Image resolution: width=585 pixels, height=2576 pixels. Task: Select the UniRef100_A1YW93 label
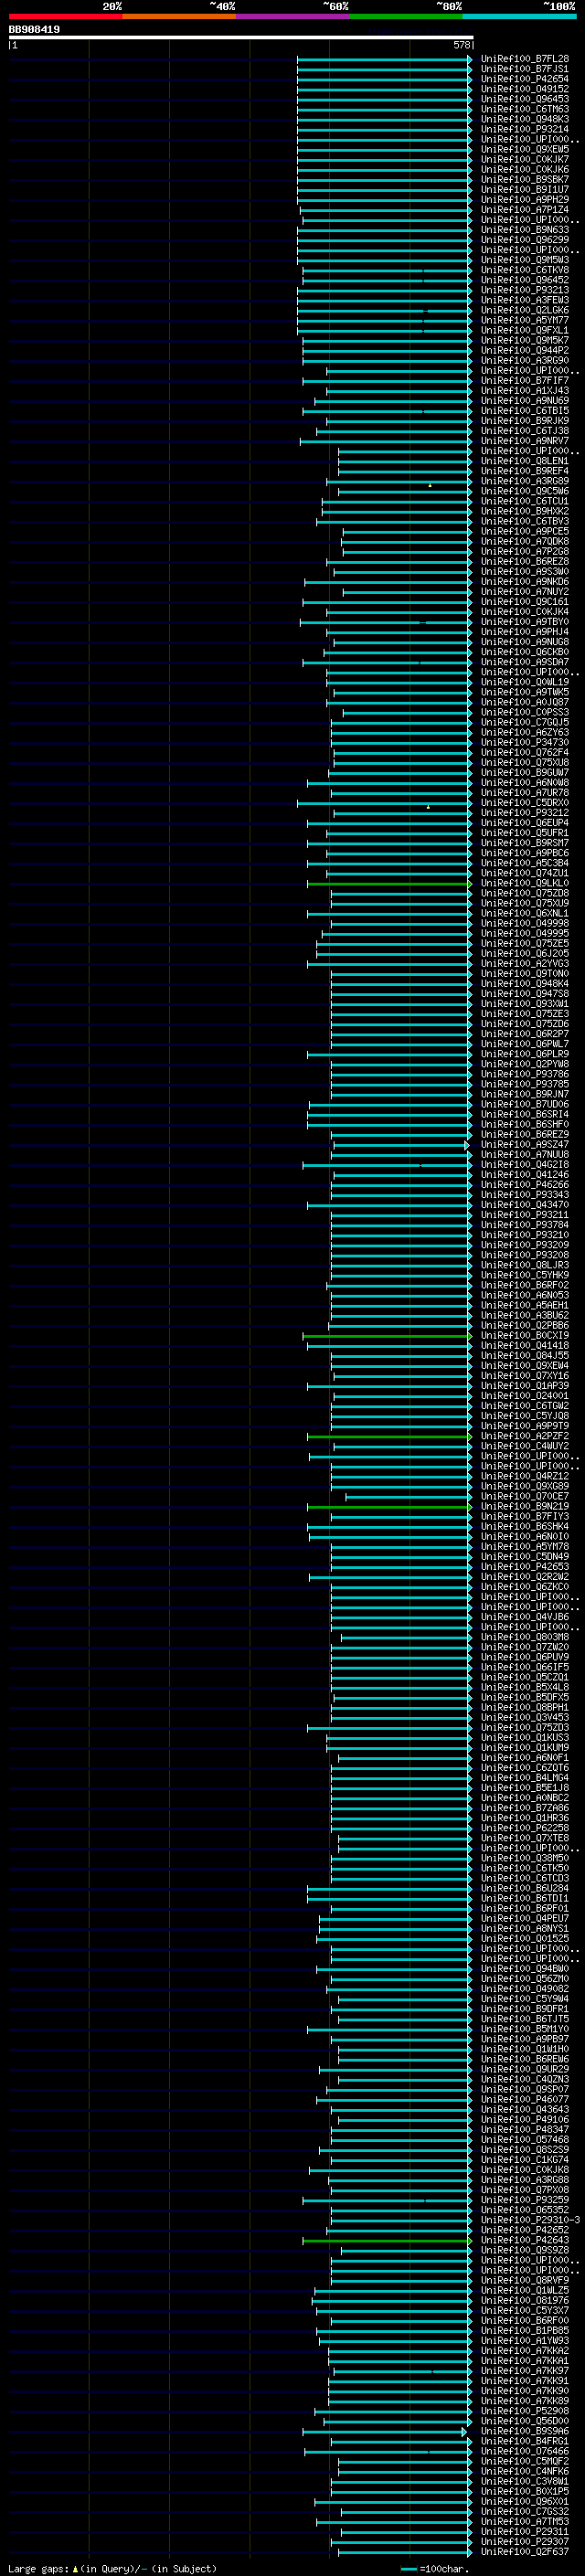[x=525, y=2341]
